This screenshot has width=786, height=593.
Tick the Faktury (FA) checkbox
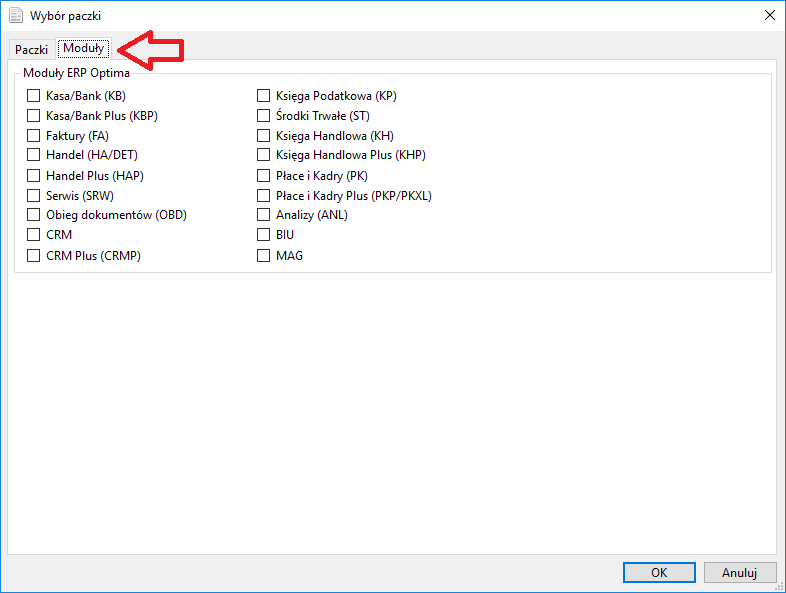point(34,136)
